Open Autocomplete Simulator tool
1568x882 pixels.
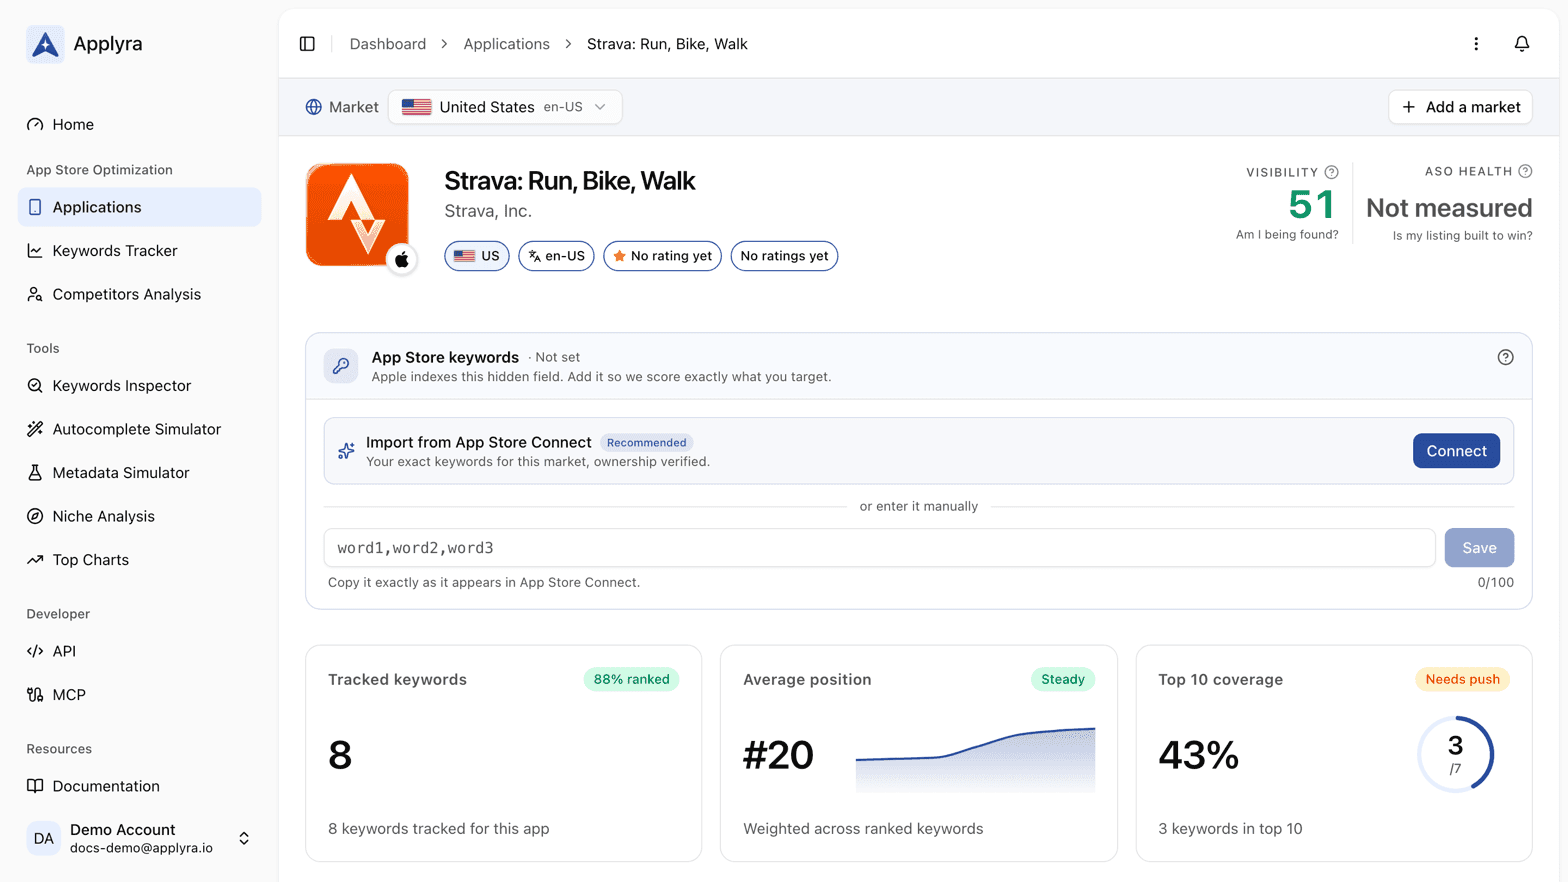click(x=139, y=429)
